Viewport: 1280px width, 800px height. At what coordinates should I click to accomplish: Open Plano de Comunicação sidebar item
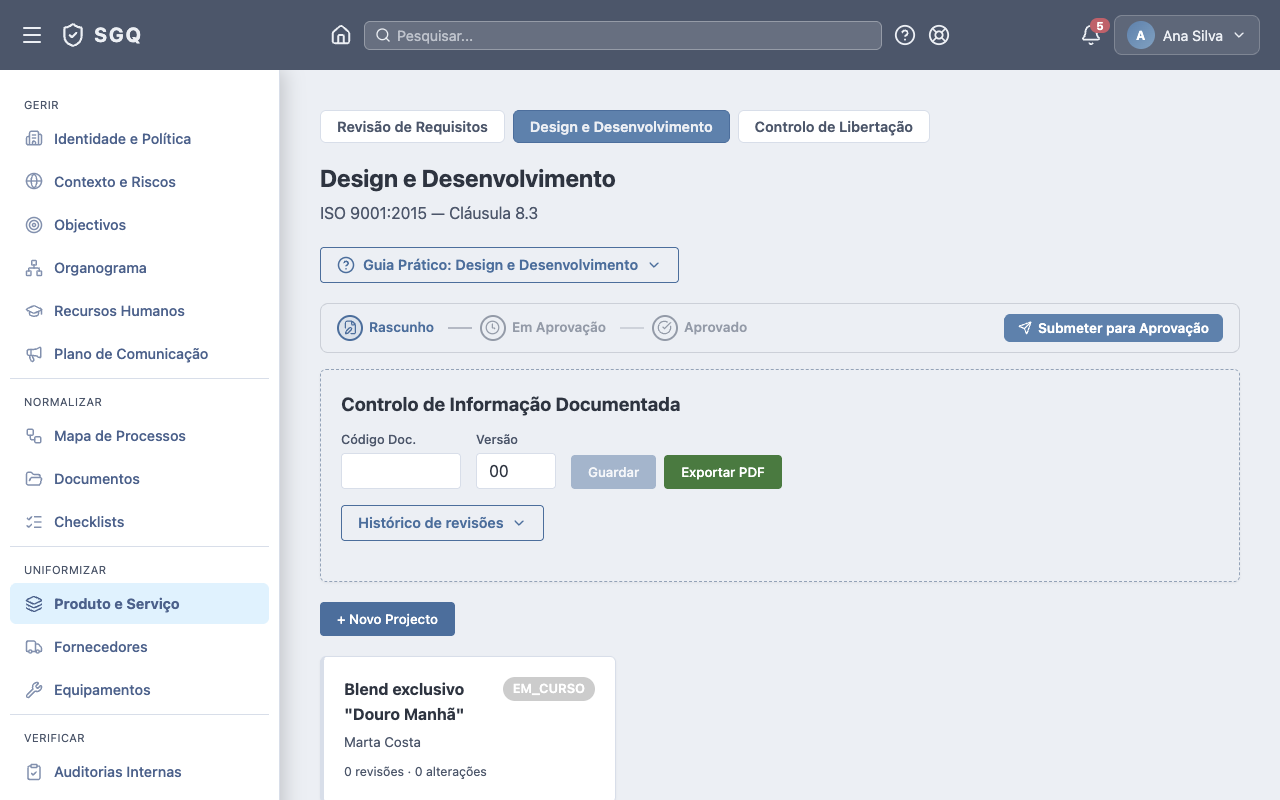pyautogui.click(x=139, y=354)
